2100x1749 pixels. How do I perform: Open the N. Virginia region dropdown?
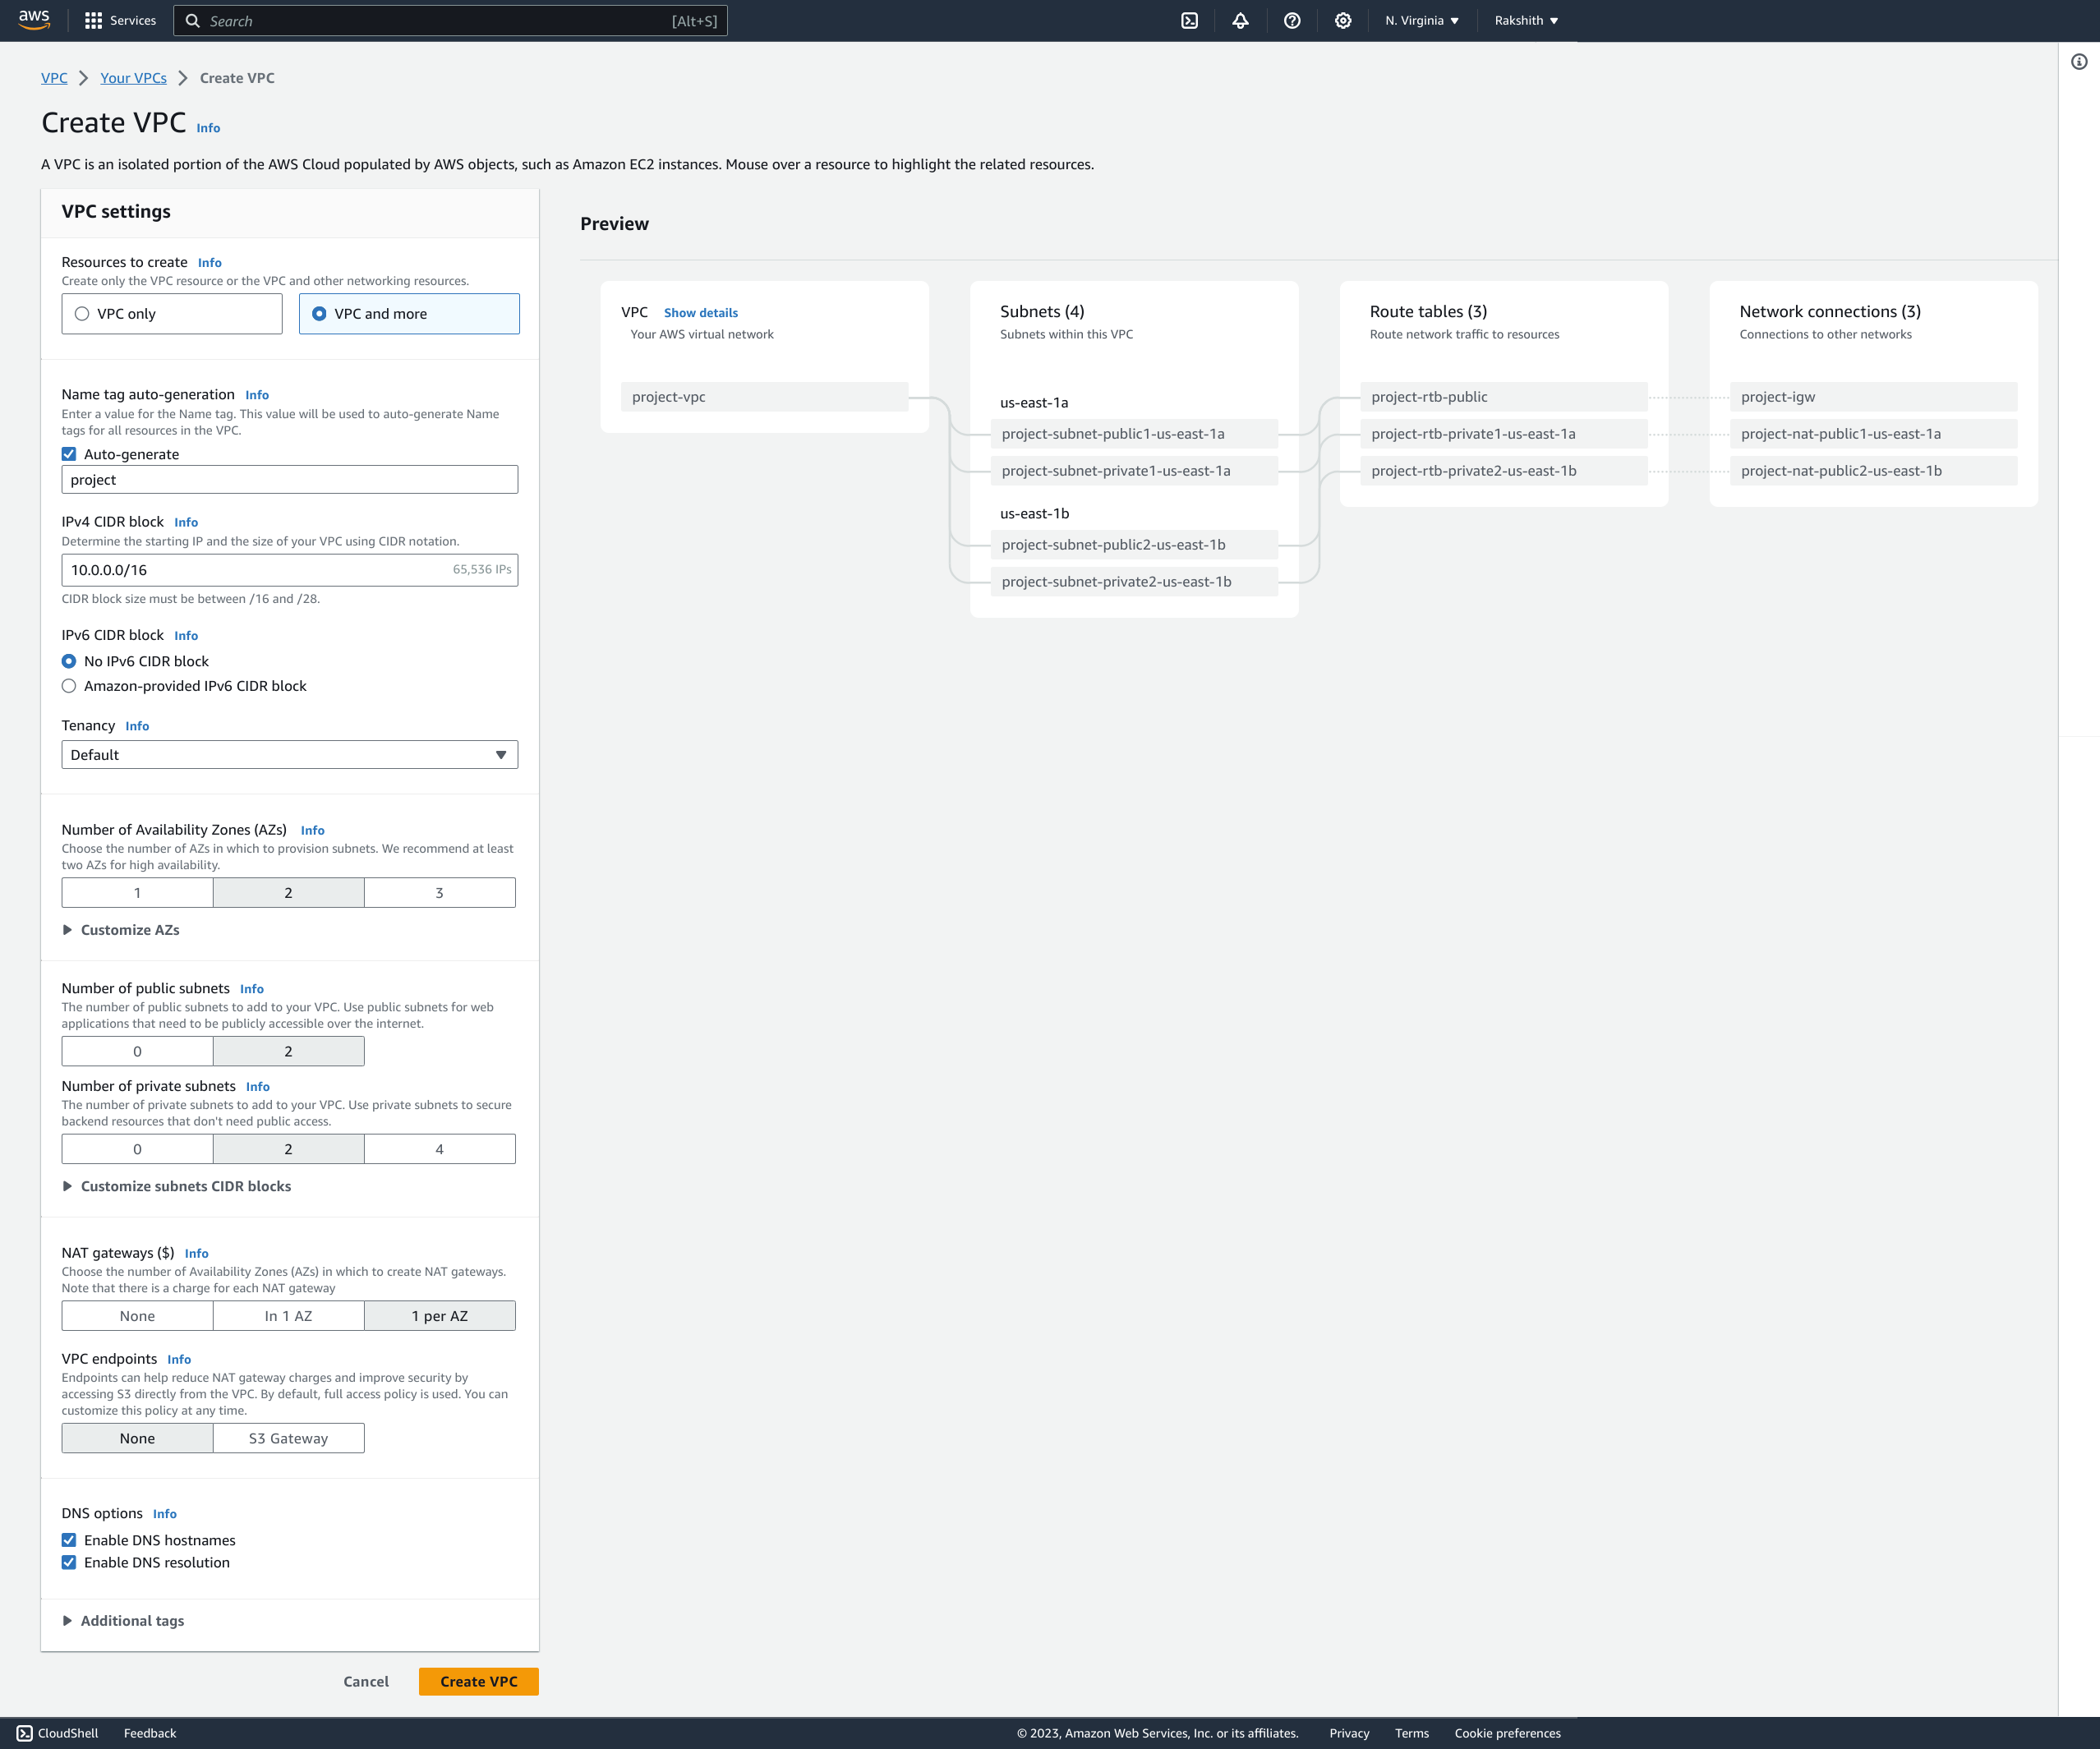pyautogui.click(x=1421, y=20)
